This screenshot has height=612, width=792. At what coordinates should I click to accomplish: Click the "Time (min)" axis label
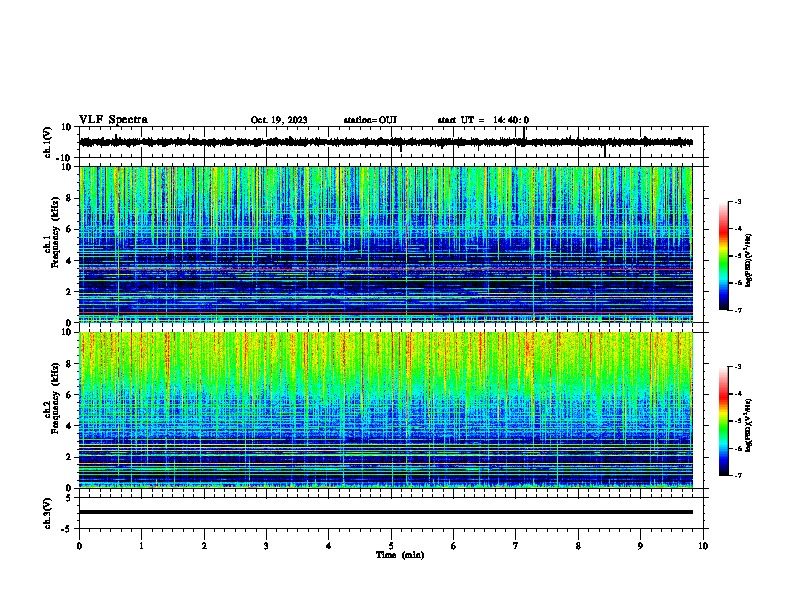click(400, 555)
